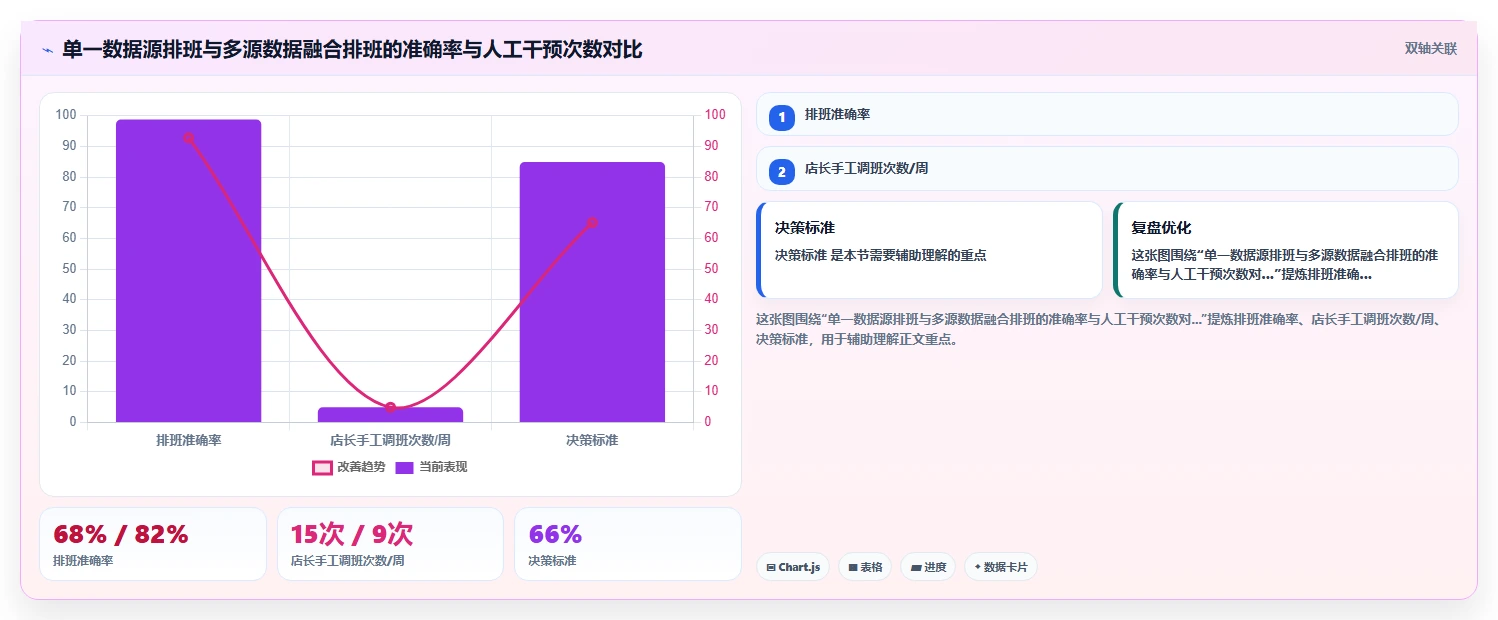Click the trend line point on 决策标准

[592, 222]
